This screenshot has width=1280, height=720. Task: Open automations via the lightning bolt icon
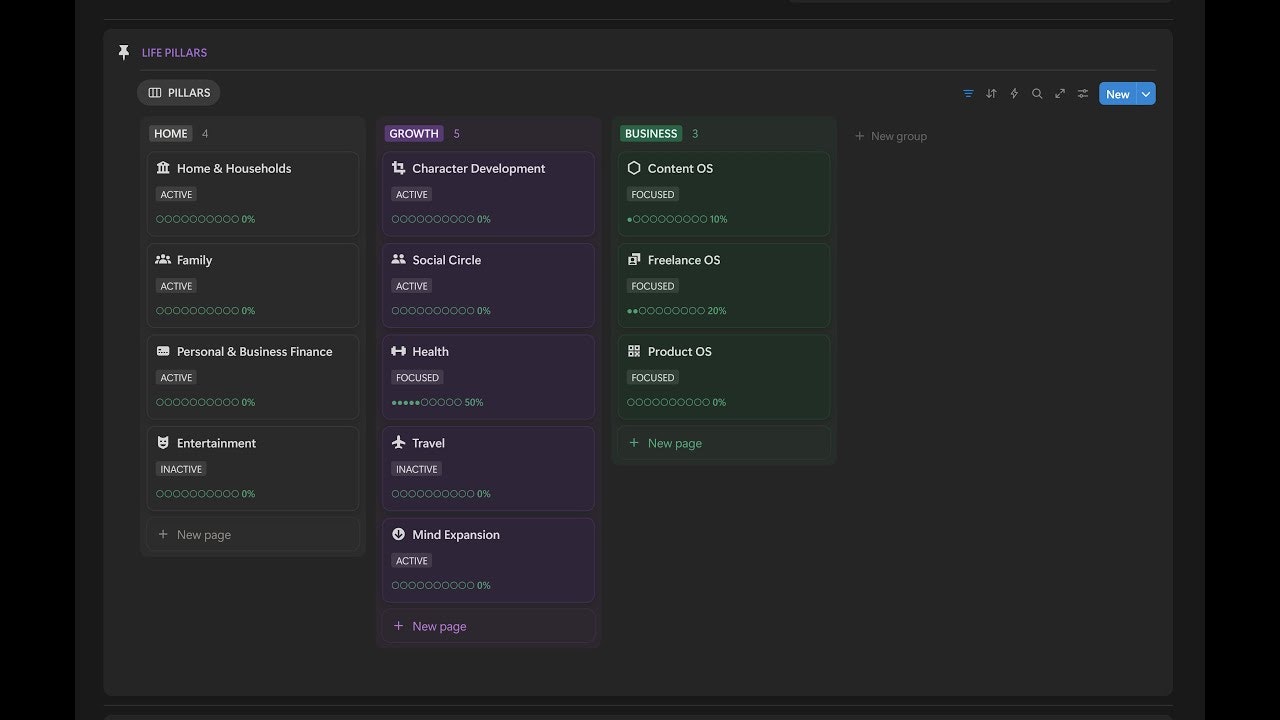click(x=1014, y=94)
